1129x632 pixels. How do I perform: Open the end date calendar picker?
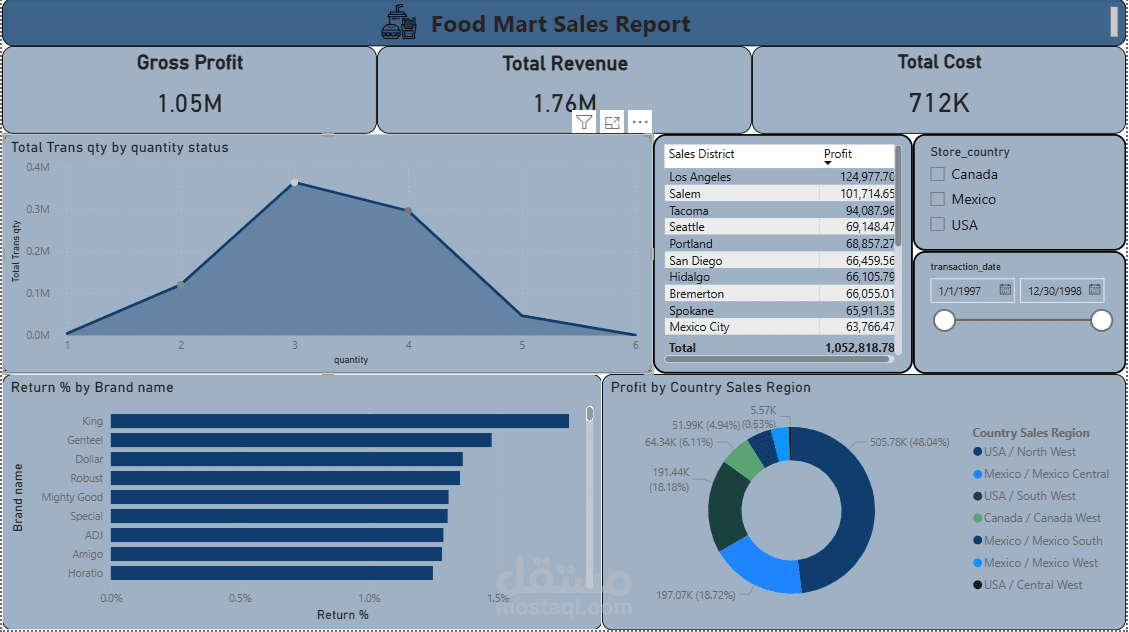[1094, 290]
